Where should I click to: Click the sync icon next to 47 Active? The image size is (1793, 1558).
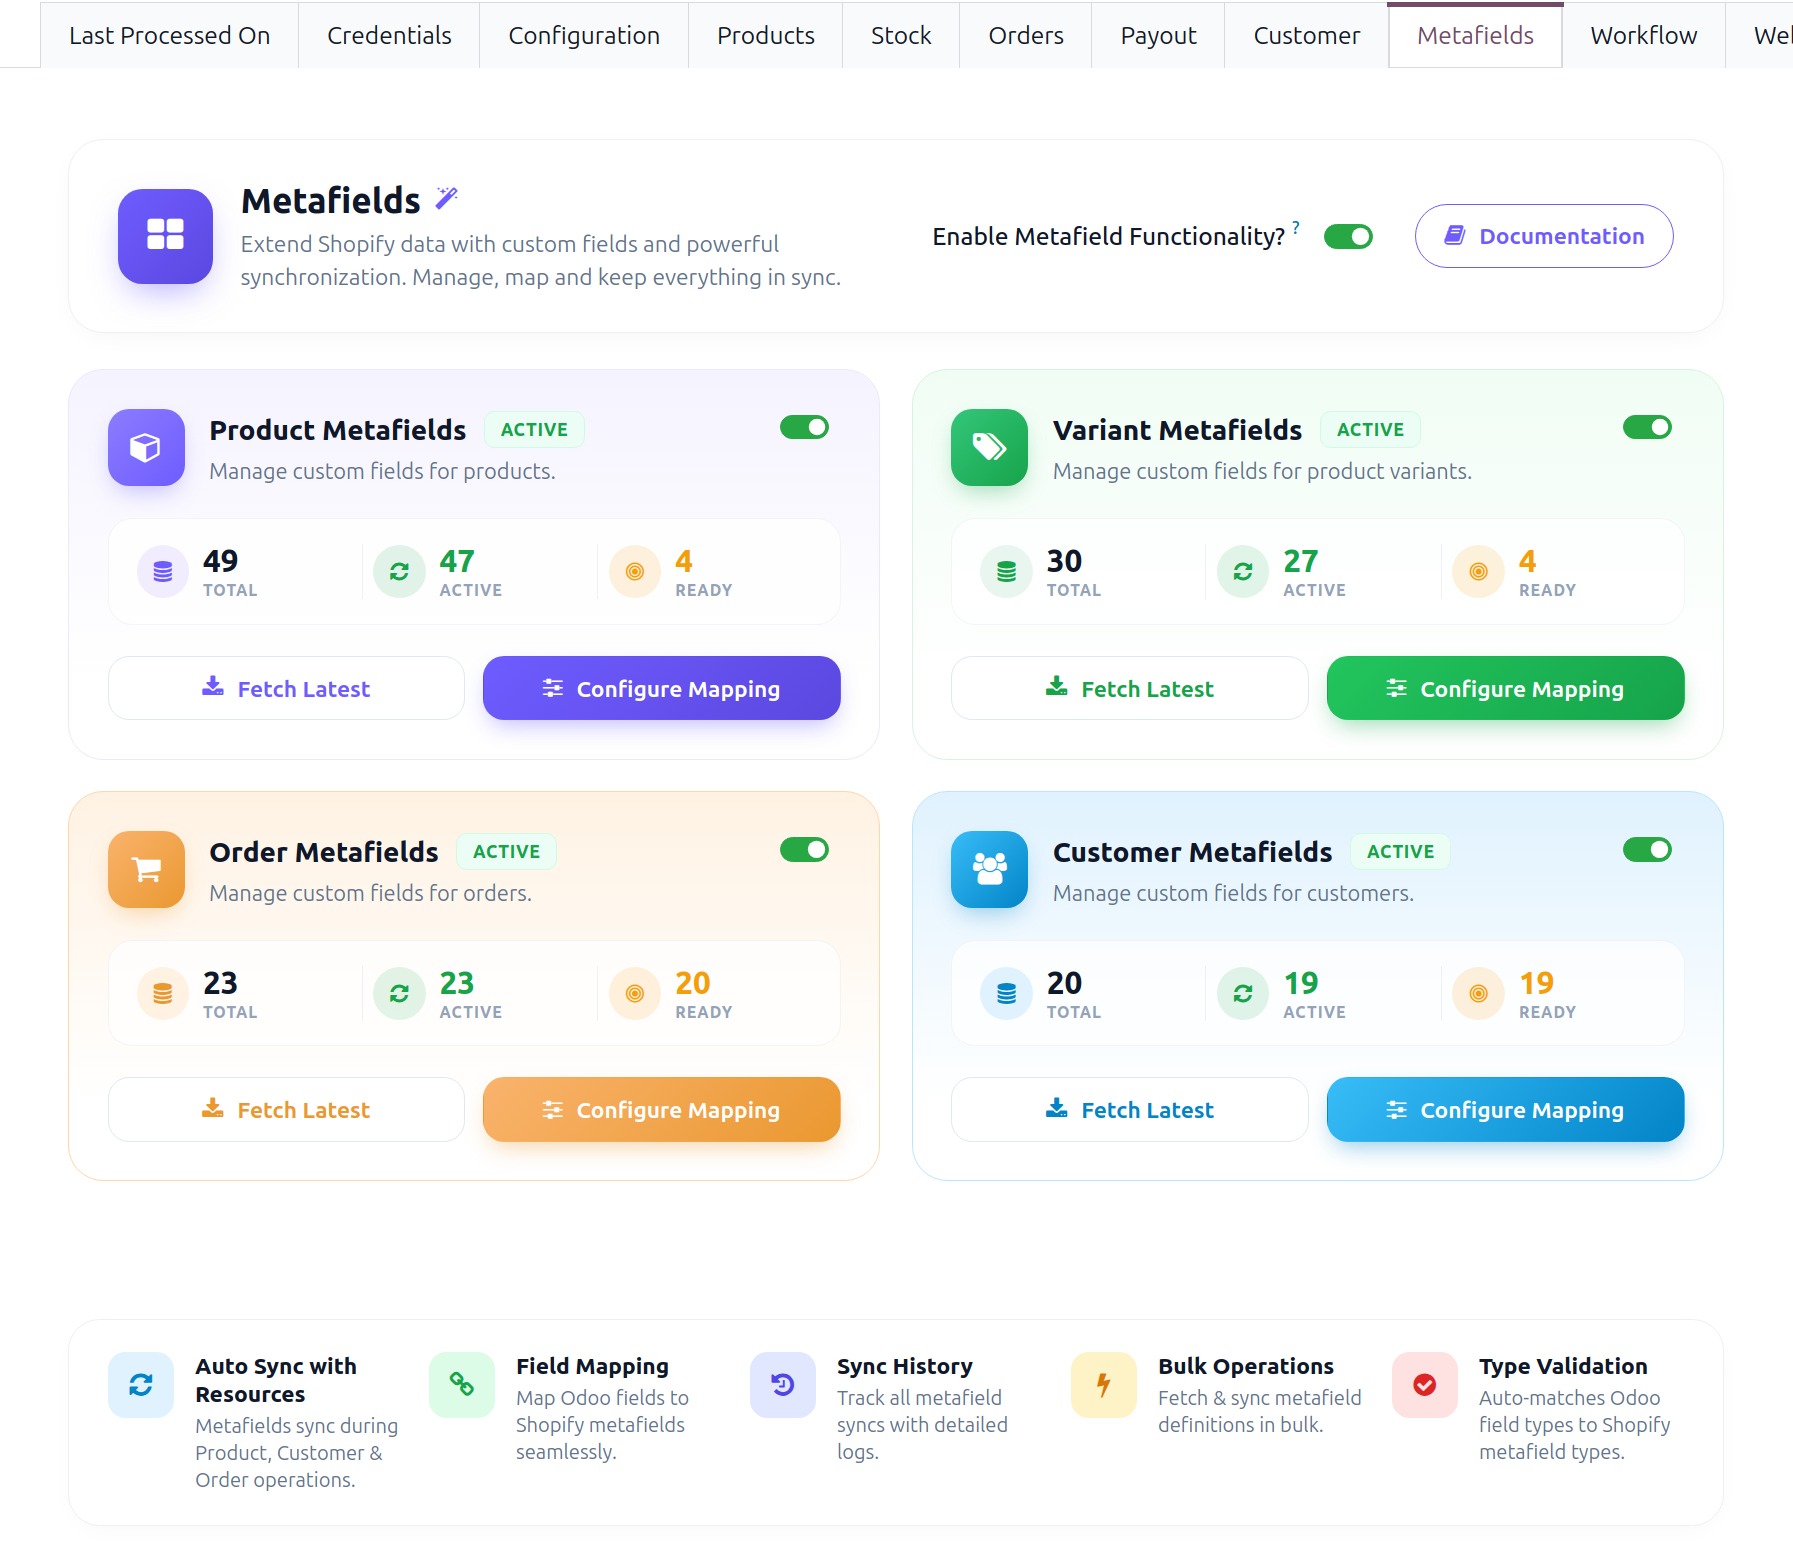pyautogui.click(x=399, y=572)
